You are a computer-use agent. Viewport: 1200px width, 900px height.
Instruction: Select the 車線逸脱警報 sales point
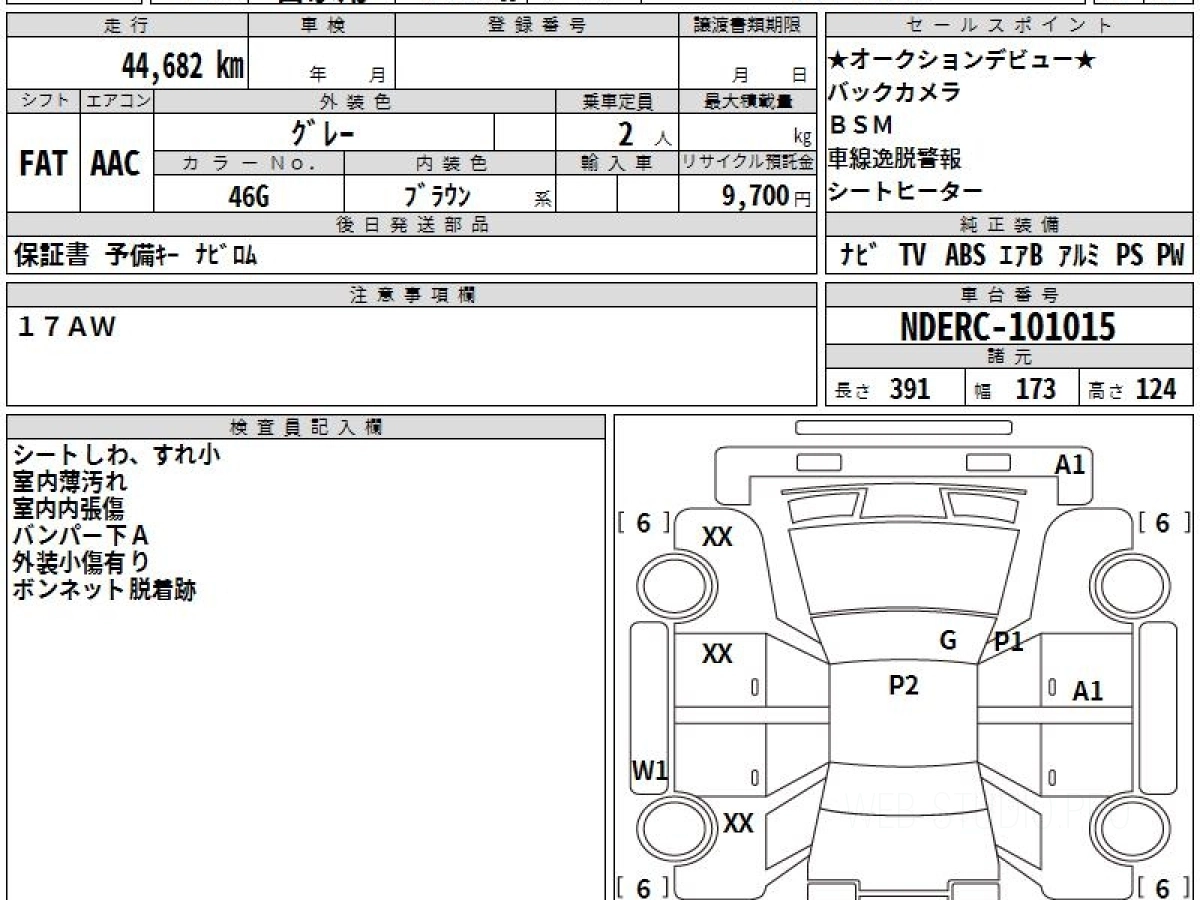pos(895,158)
